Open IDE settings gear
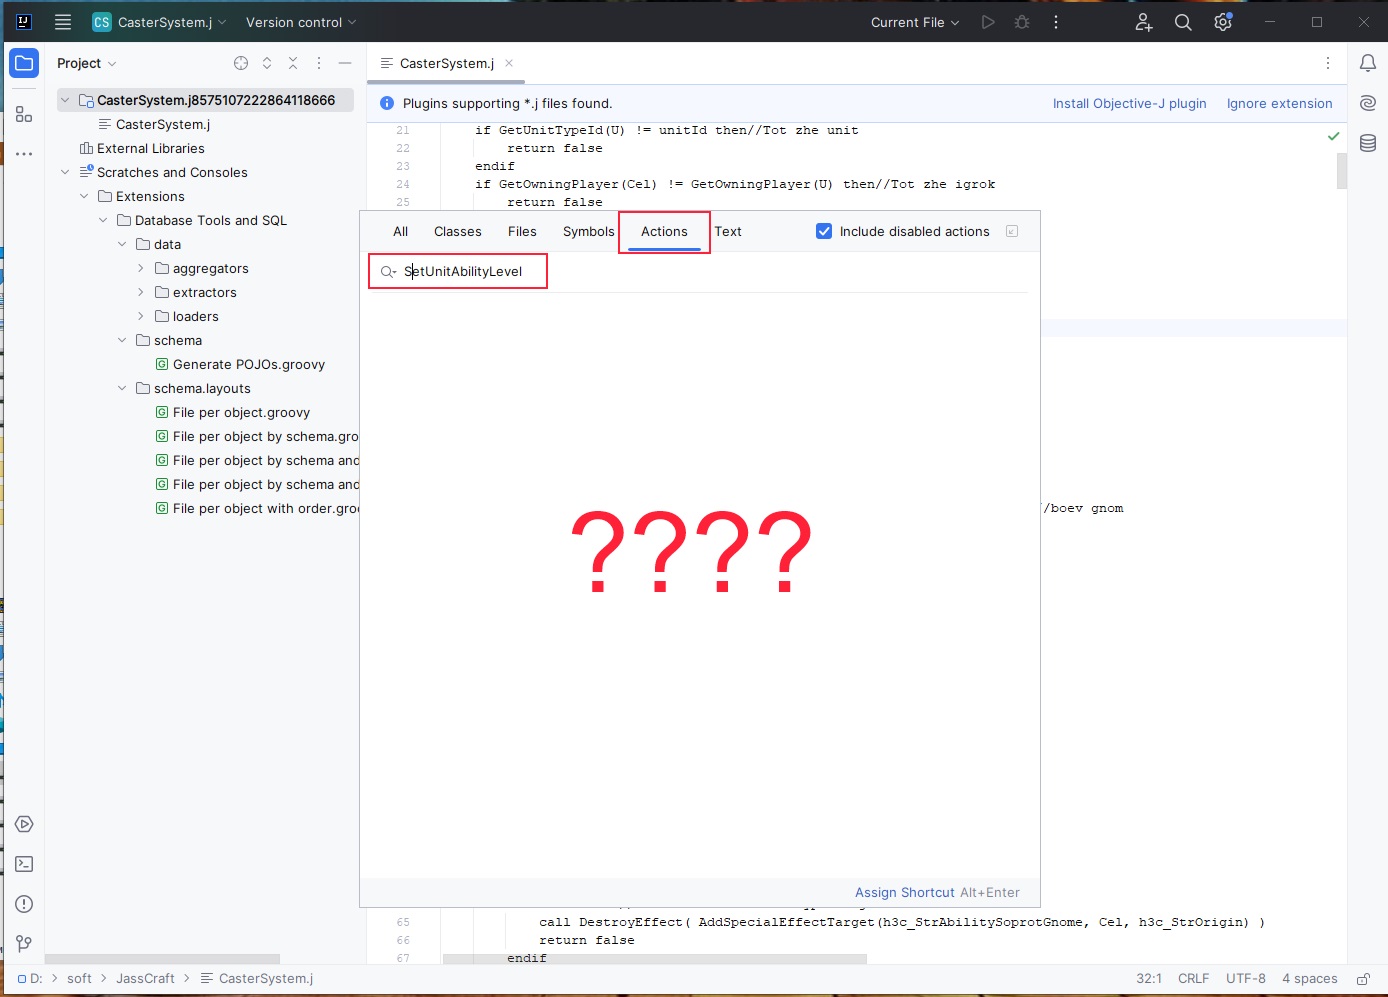The image size is (1388, 997). pos(1223,22)
